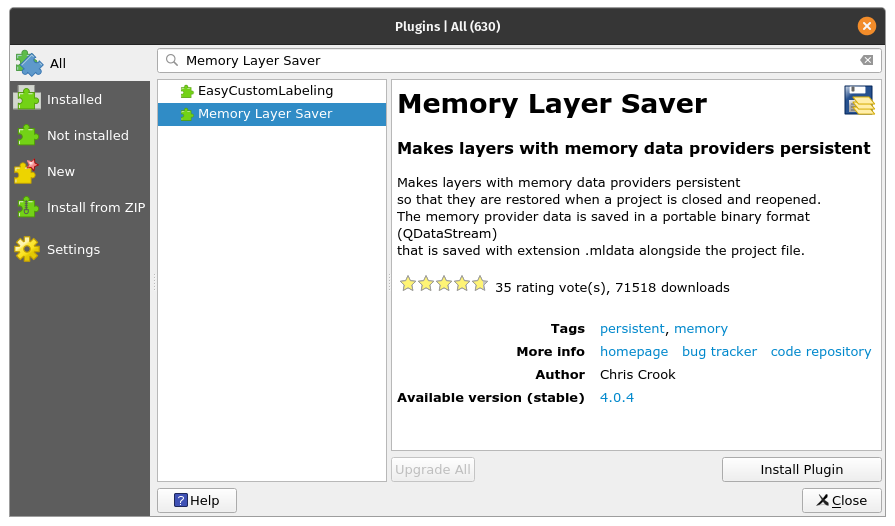The width and height of the screenshot is (895, 526).
Task: Click the New plugins star icon
Action: point(26,171)
